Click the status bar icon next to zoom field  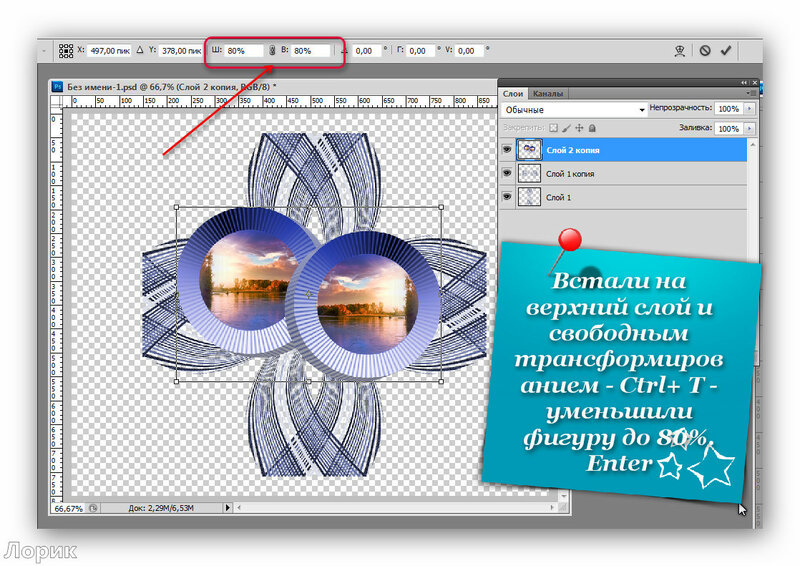tap(93, 508)
